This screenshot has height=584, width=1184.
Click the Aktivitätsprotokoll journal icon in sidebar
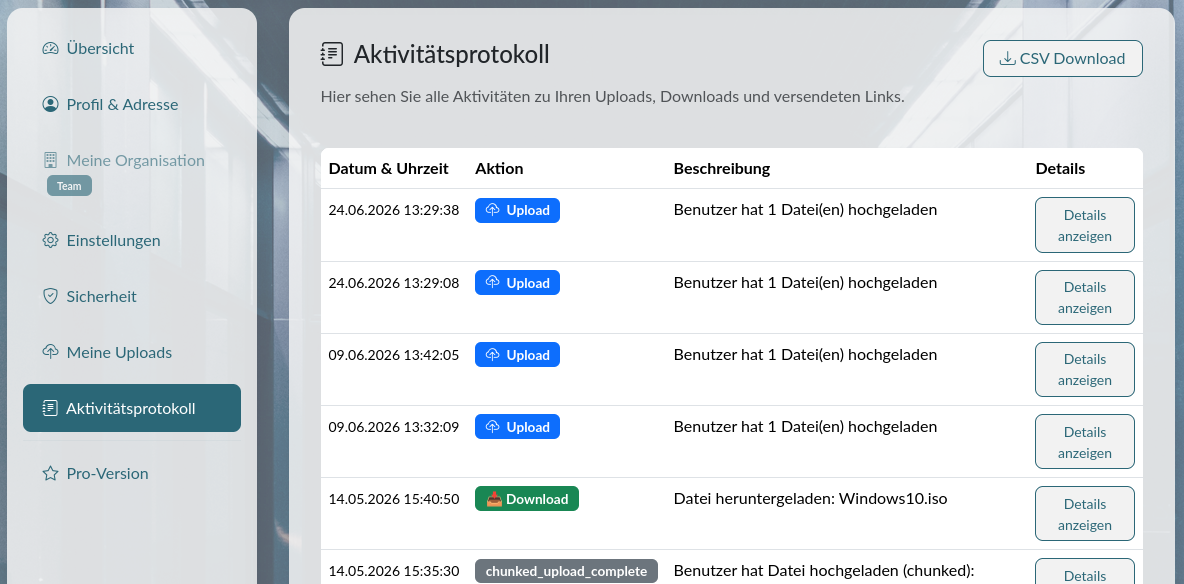(50, 409)
